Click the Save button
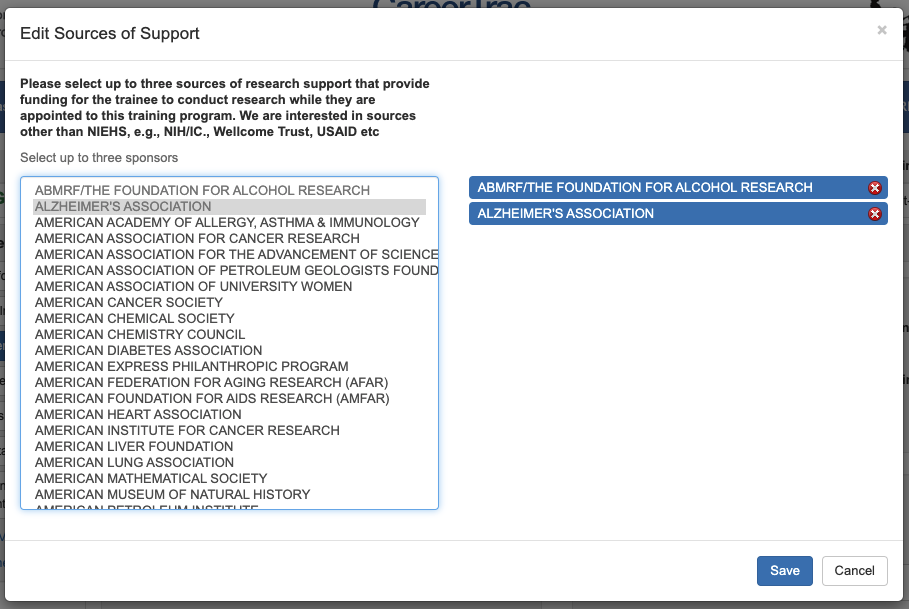Image resolution: width=909 pixels, height=609 pixels. click(784, 570)
